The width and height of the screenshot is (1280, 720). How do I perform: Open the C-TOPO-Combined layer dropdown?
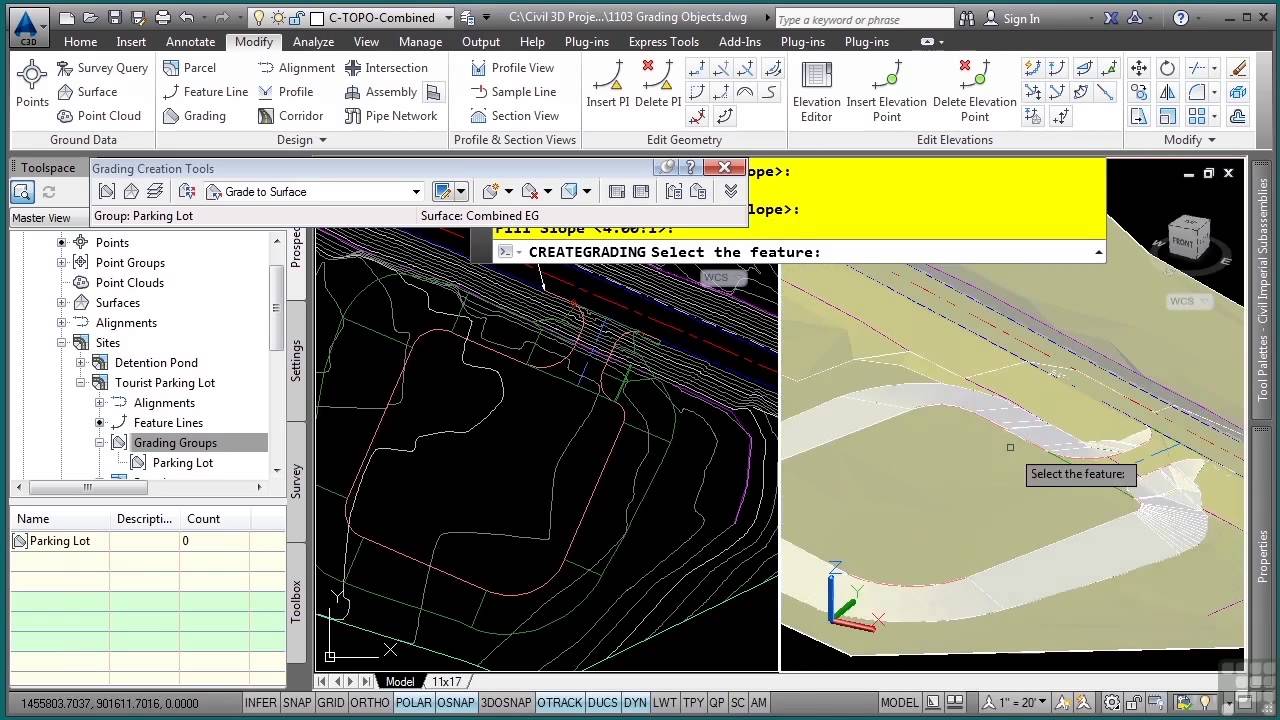point(448,18)
